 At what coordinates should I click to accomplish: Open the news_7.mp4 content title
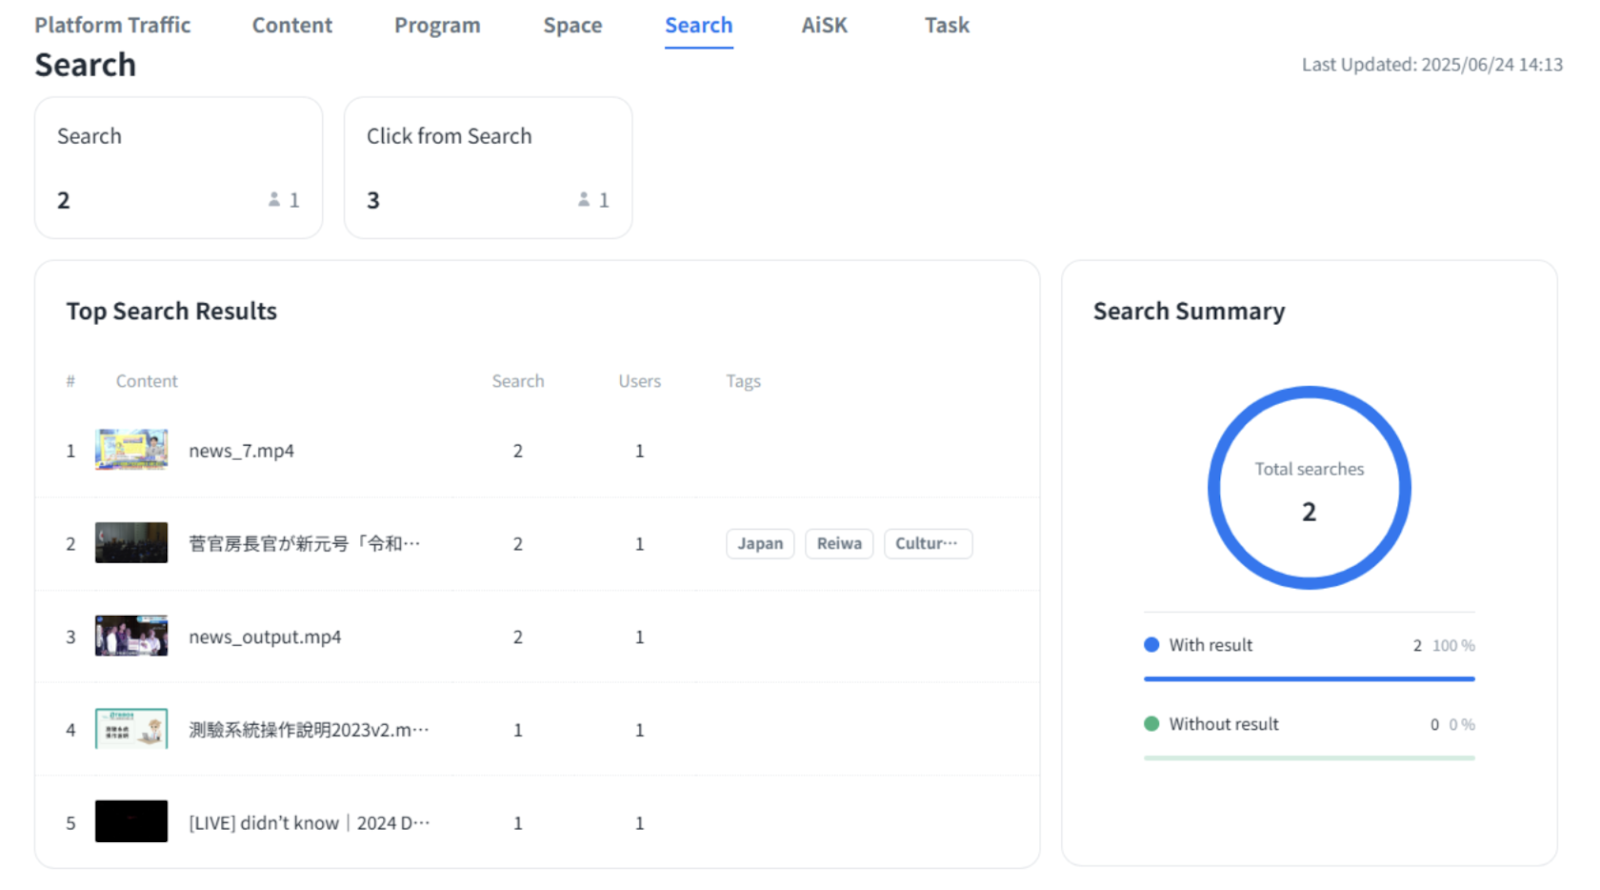point(241,451)
